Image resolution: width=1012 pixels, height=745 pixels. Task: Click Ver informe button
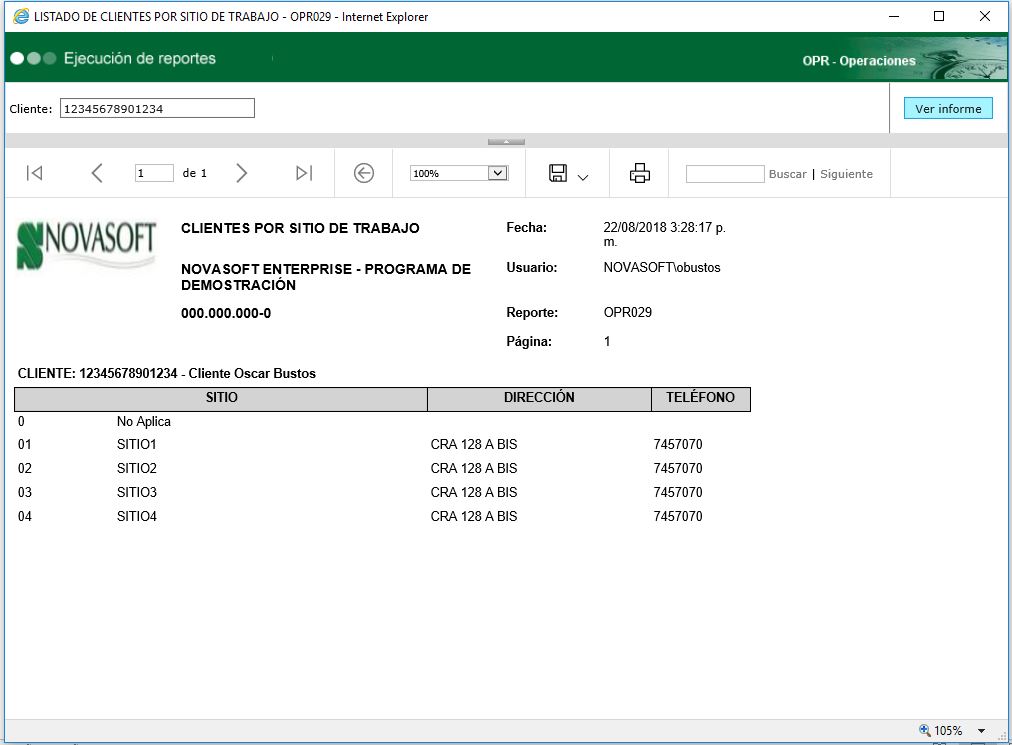coord(947,108)
